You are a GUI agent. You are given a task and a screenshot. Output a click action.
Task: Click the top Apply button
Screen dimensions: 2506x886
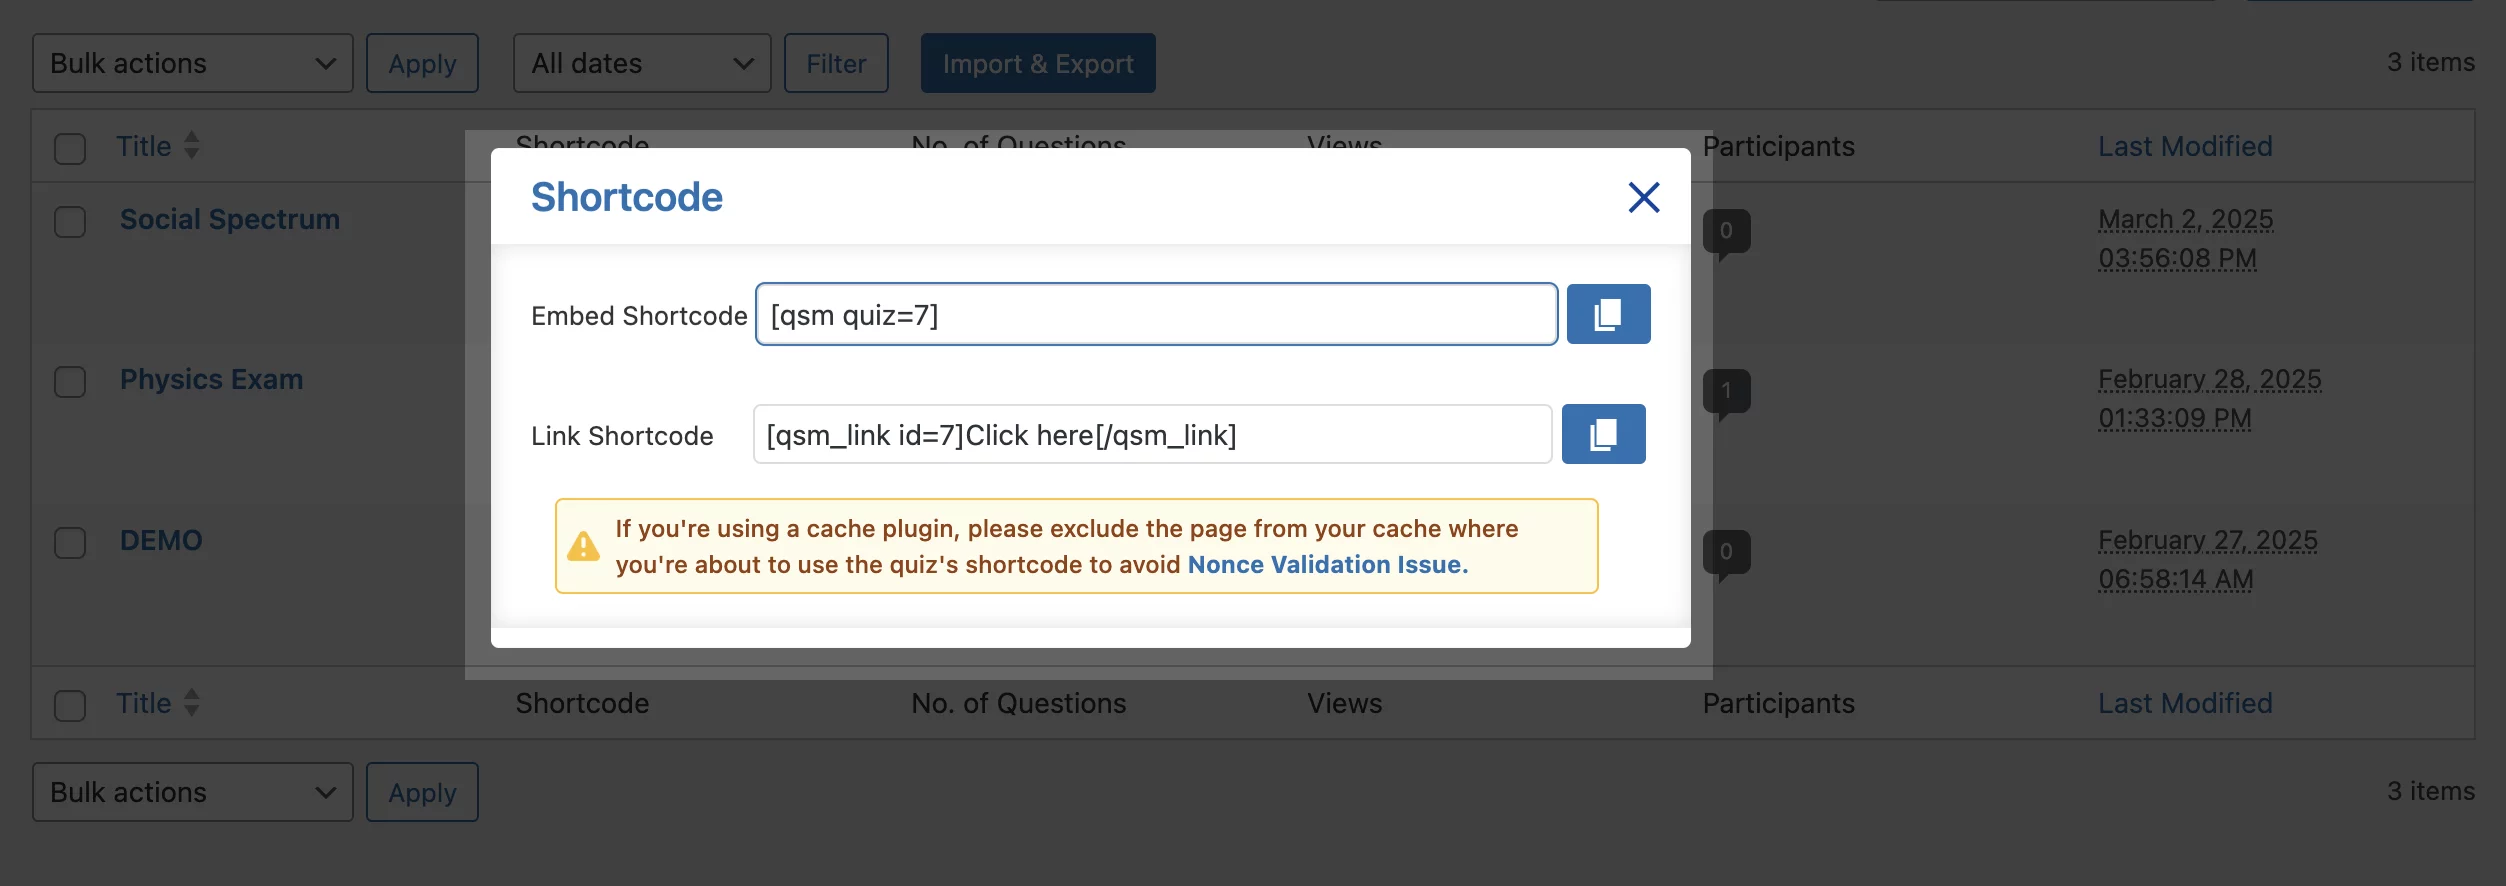click(422, 63)
